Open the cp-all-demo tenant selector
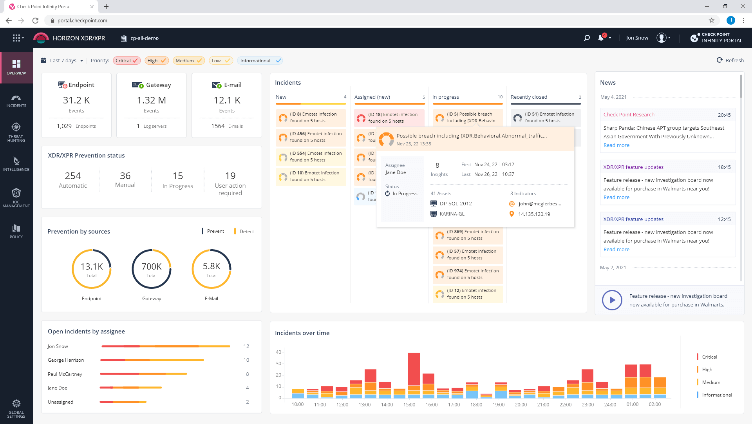Viewport: 752px width, 424px height. pos(140,38)
